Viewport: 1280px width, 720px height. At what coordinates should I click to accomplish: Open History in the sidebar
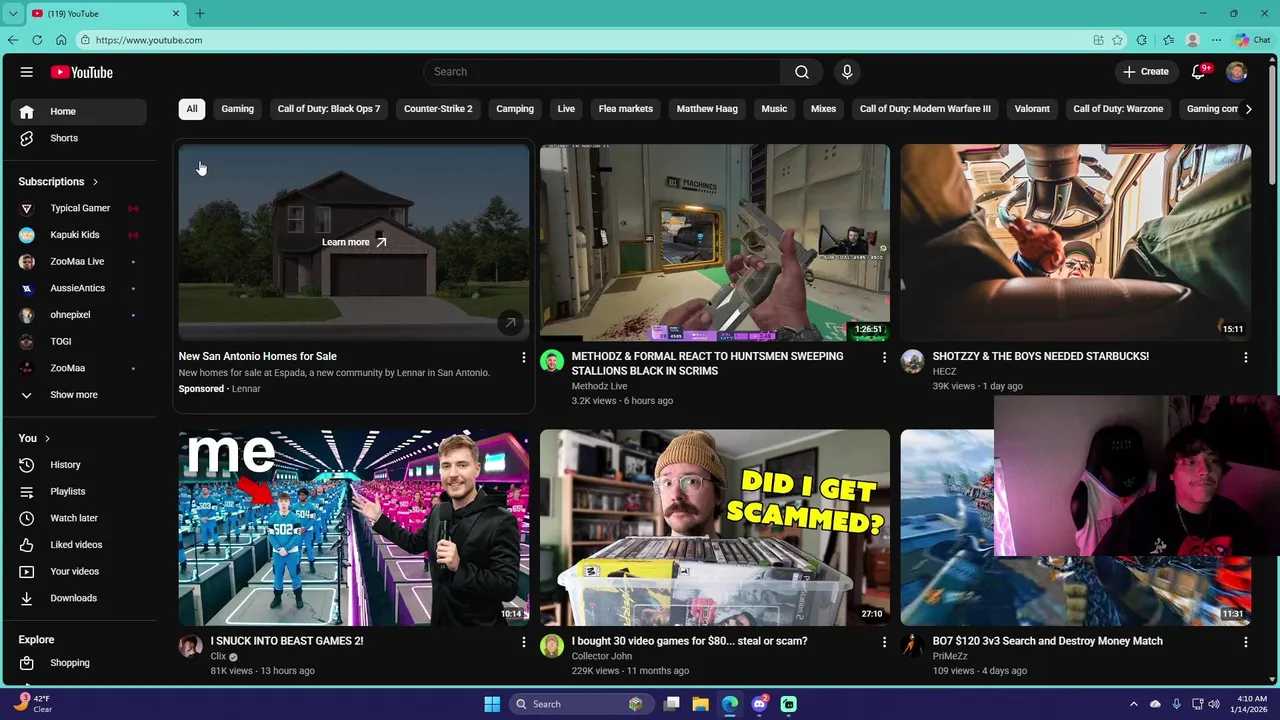tap(79, 465)
